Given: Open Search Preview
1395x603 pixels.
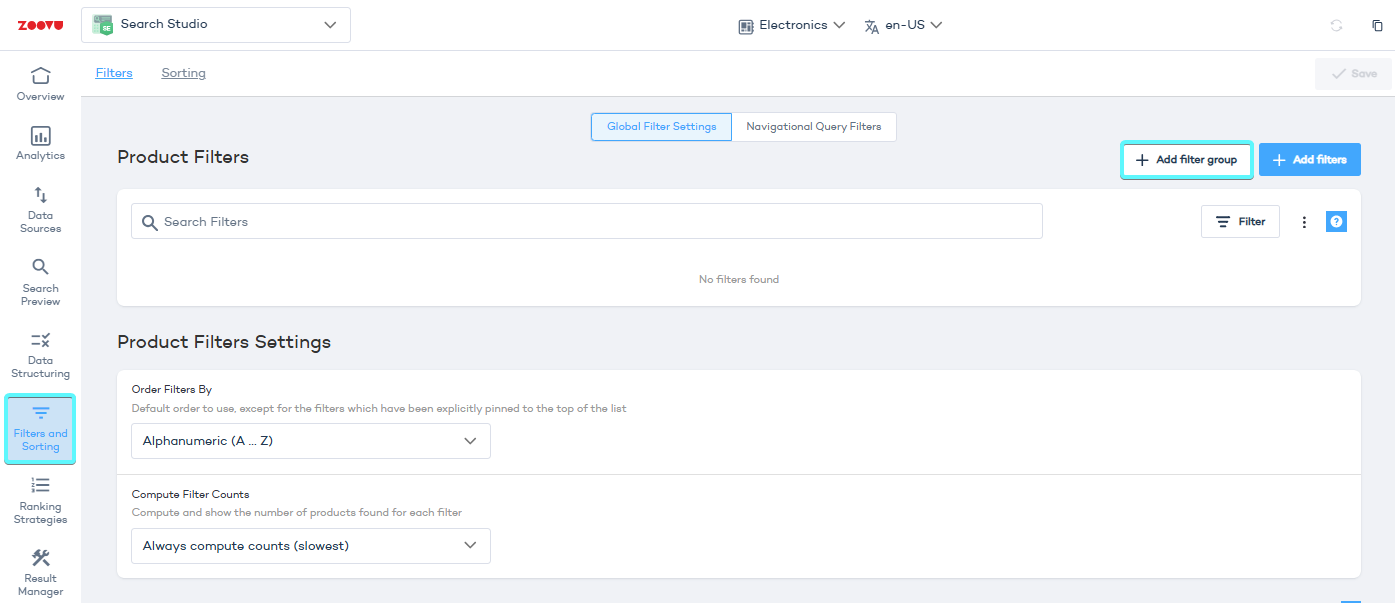Looking at the screenshot, I should click(x=40, y=280).
